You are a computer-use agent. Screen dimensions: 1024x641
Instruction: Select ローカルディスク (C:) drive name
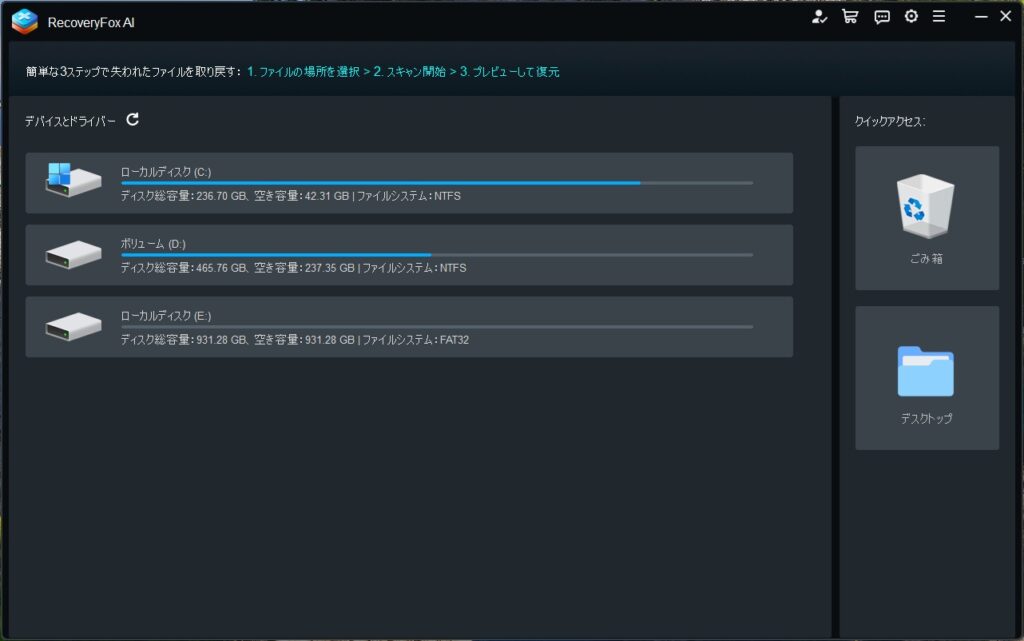166,172
